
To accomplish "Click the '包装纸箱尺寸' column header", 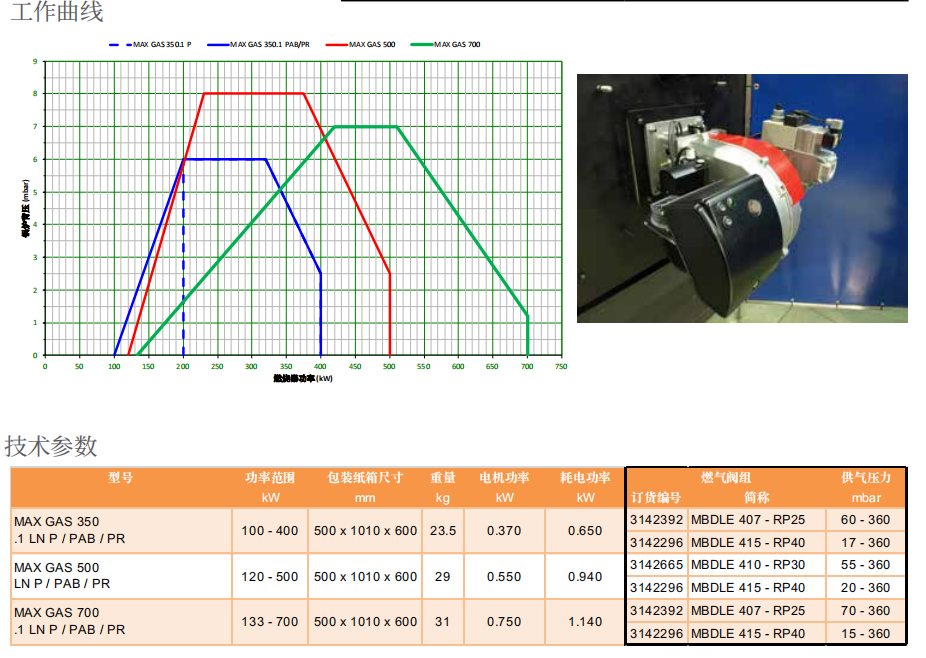I will click(x=365, y=478).
